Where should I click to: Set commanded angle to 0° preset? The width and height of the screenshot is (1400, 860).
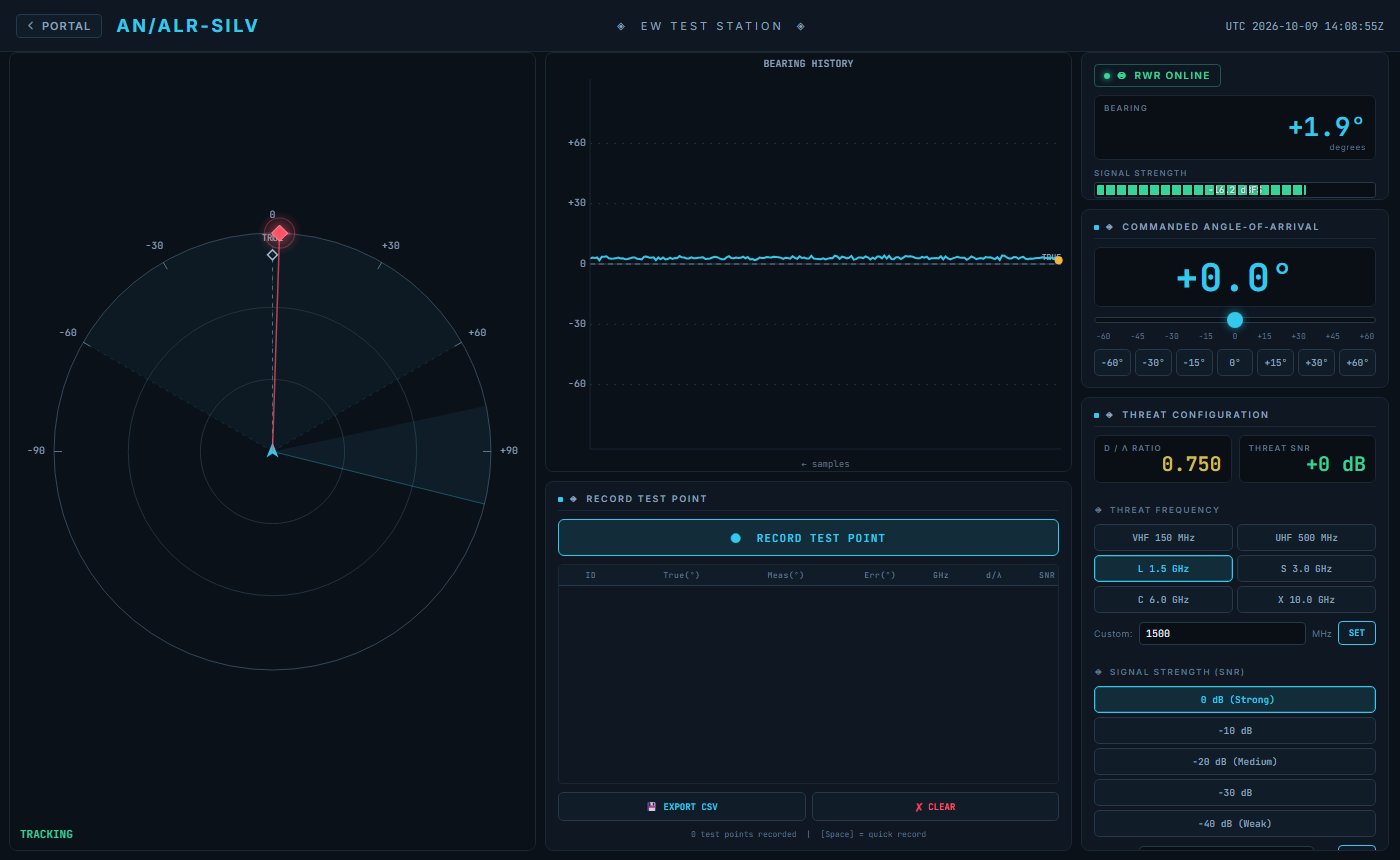[1235, 363]
